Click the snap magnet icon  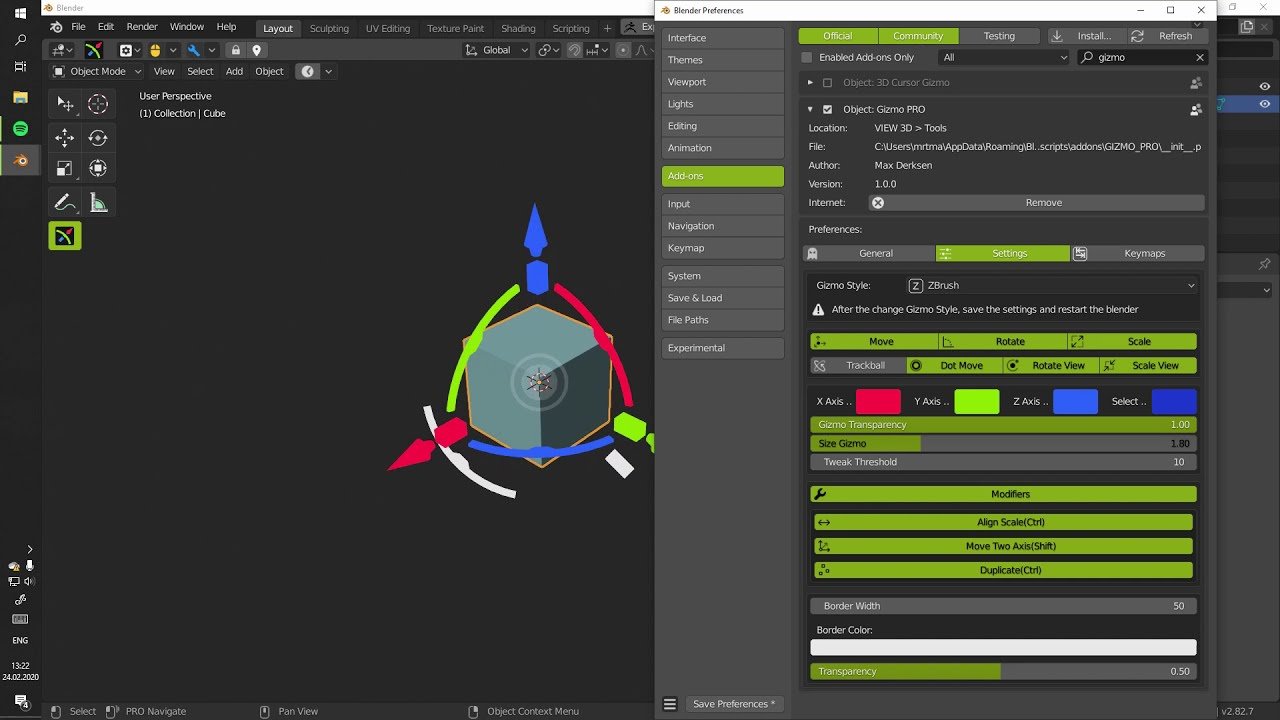point(575,50)
